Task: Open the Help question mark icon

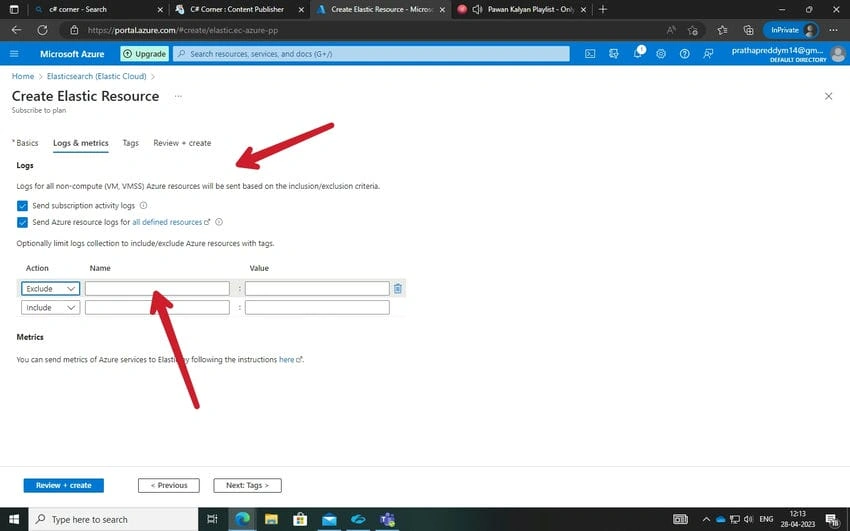Action: point(685,54)
